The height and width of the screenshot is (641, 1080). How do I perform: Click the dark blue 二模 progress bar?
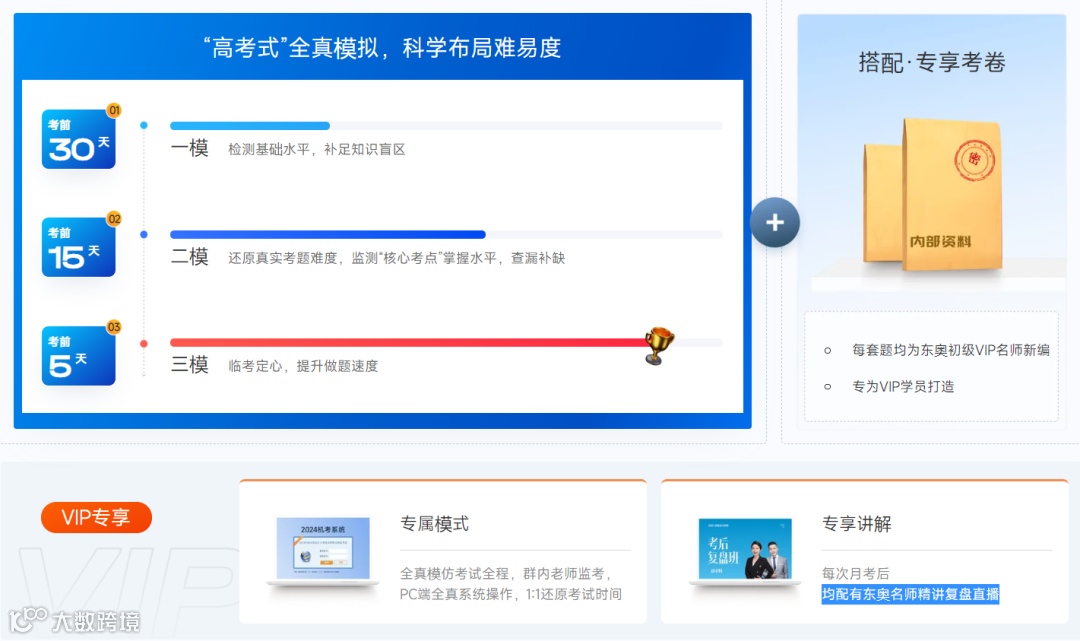click(x=328, y=235)
